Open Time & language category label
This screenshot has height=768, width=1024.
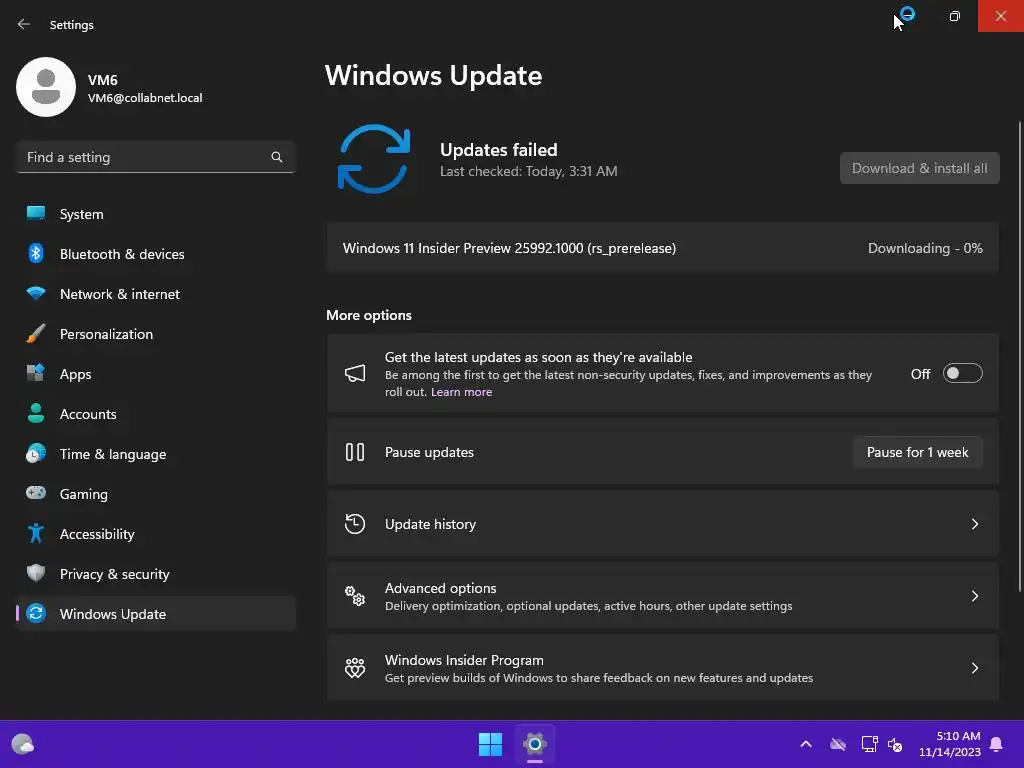tap(113, 454)
